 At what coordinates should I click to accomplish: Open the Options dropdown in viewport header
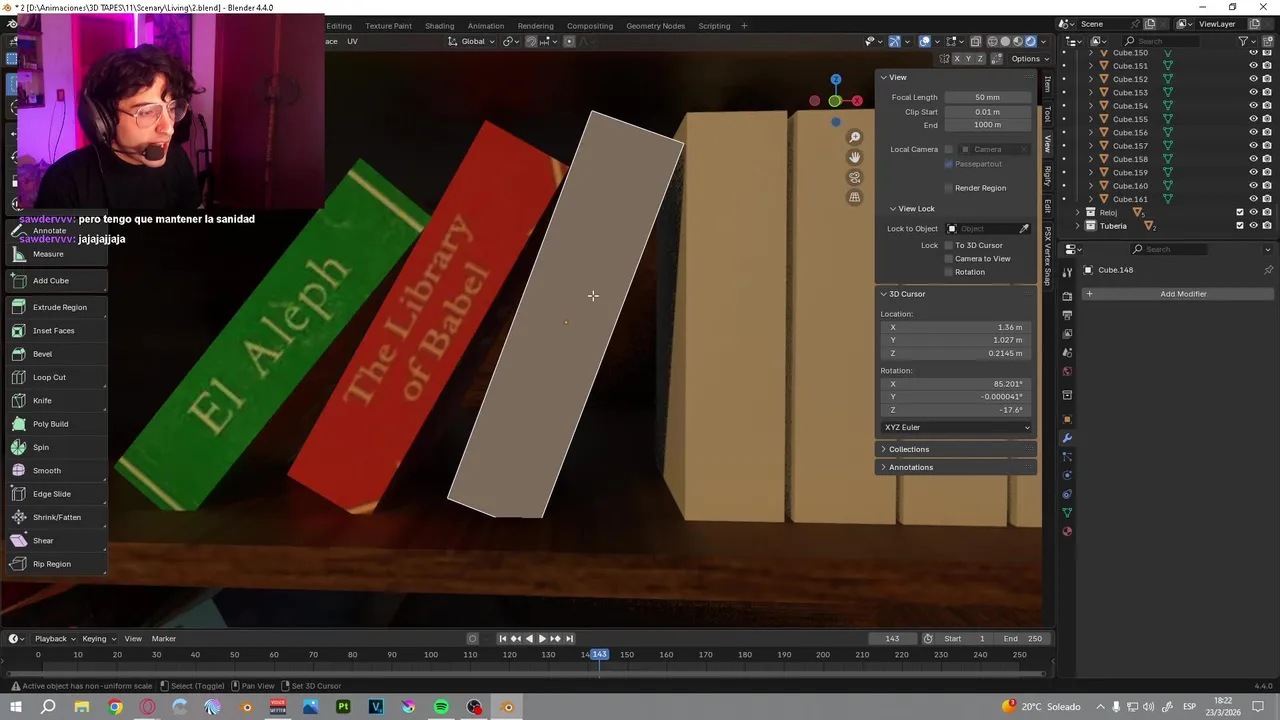[x=1029, y=59]
